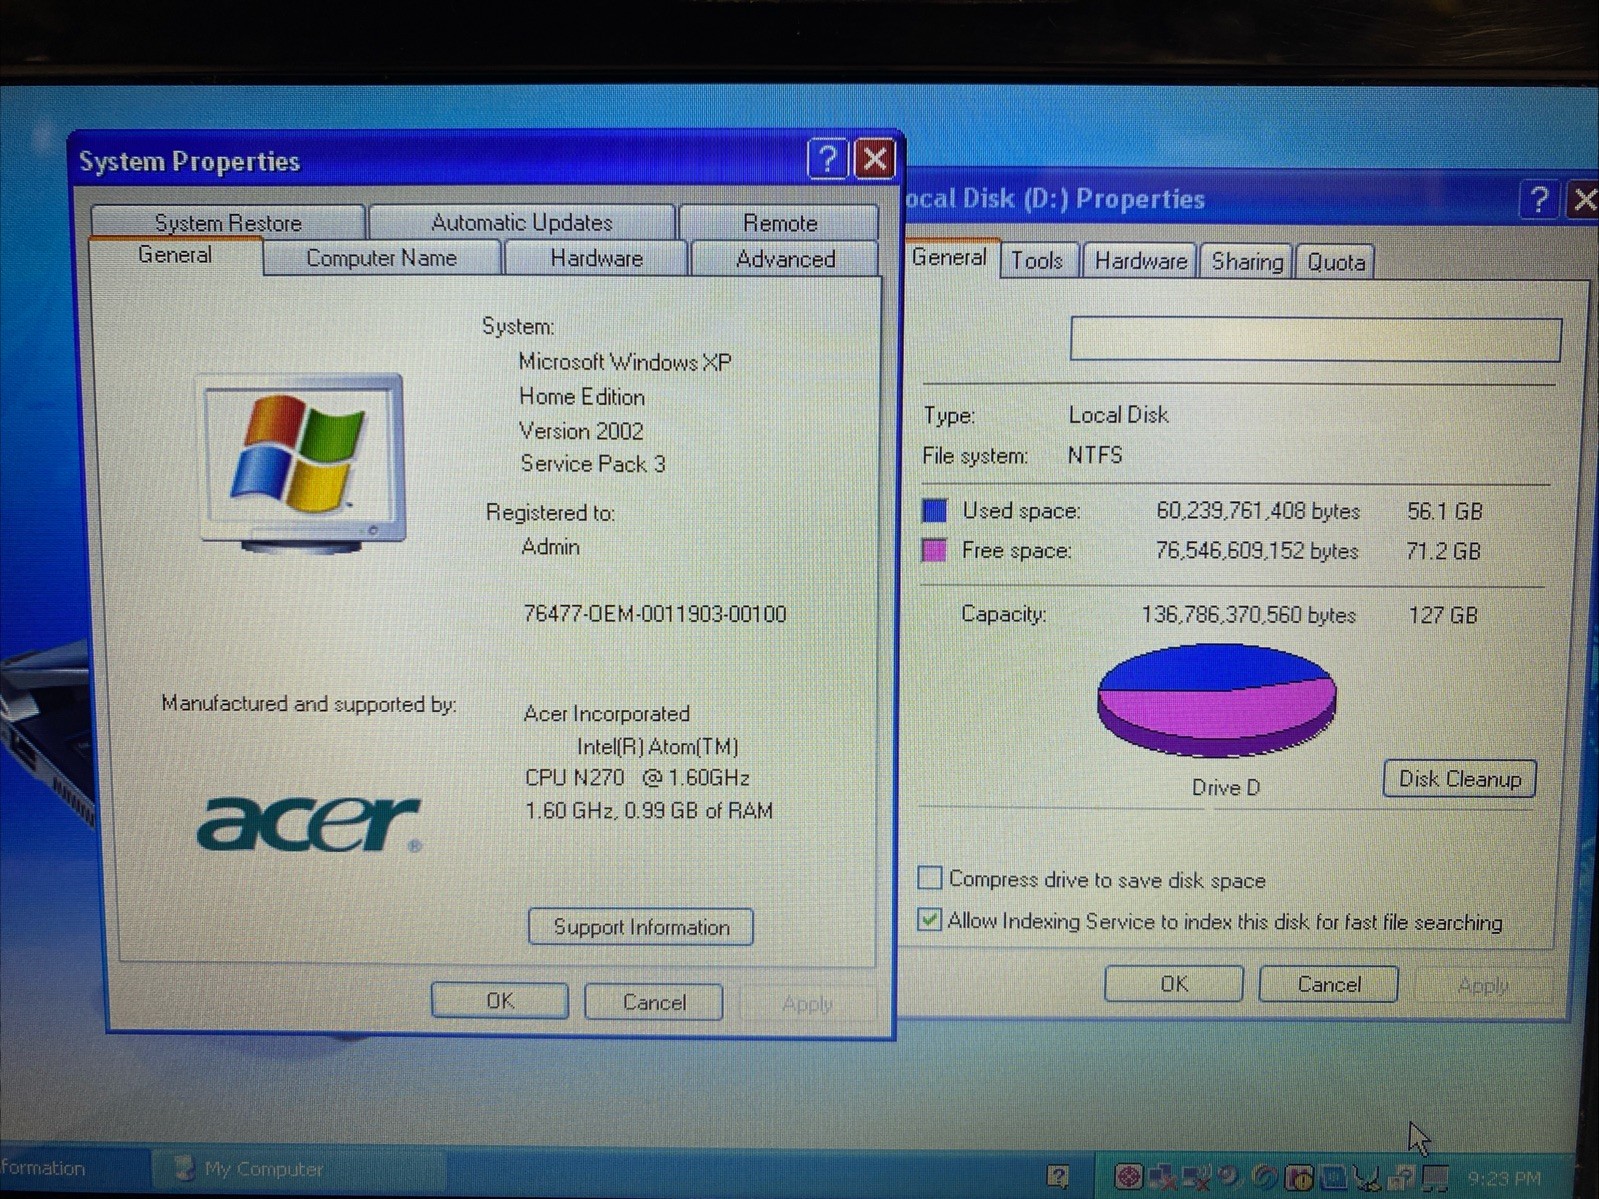Viewport: 1599px width, 1199px height.
Task: Click the 'Admin' registered user text
Action: (550, 547)
